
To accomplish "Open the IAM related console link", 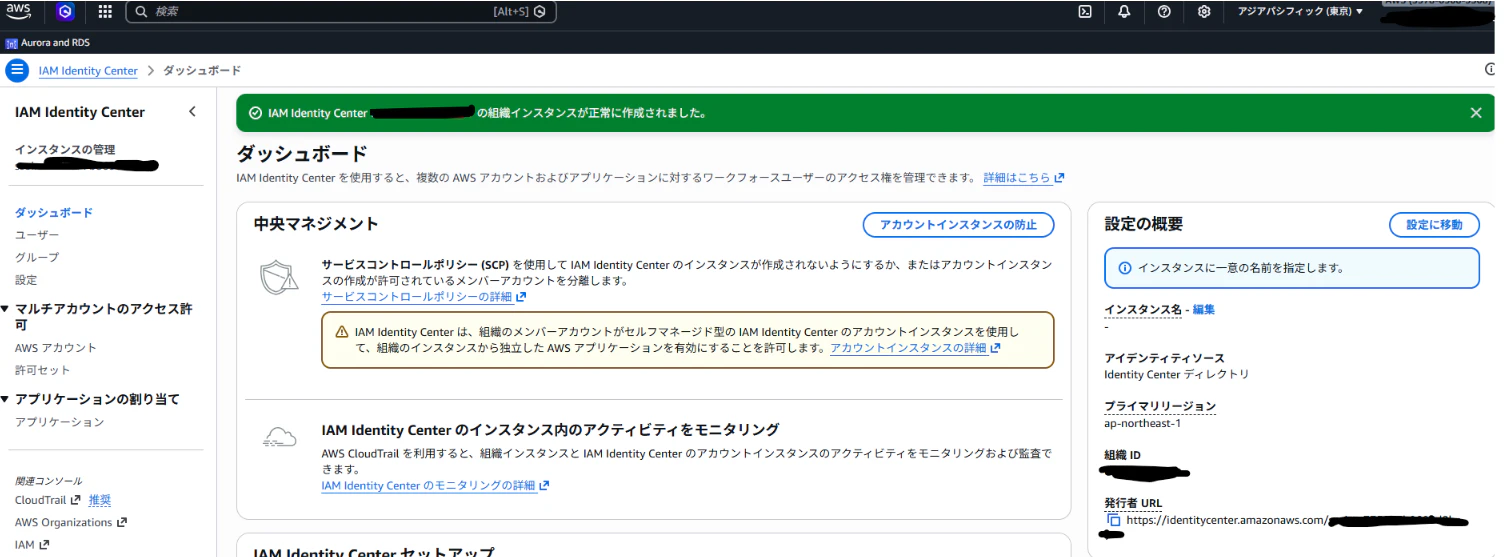I will (32, 545).
